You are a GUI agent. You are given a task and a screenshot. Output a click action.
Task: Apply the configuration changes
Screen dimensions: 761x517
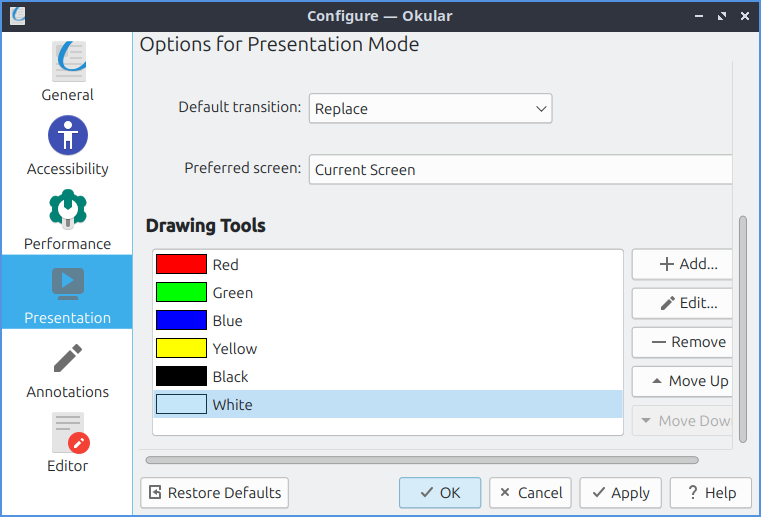pos(620,492)
